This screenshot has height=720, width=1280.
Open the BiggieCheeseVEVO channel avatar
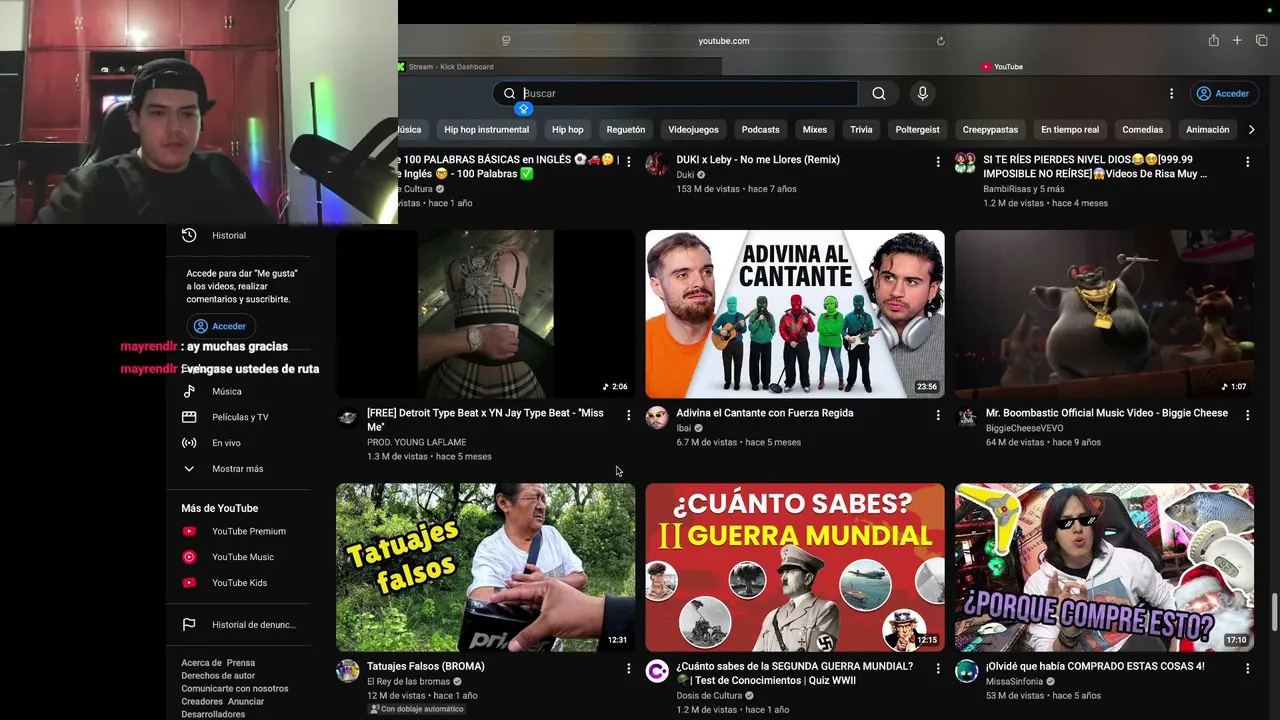(x=966, y=417)
